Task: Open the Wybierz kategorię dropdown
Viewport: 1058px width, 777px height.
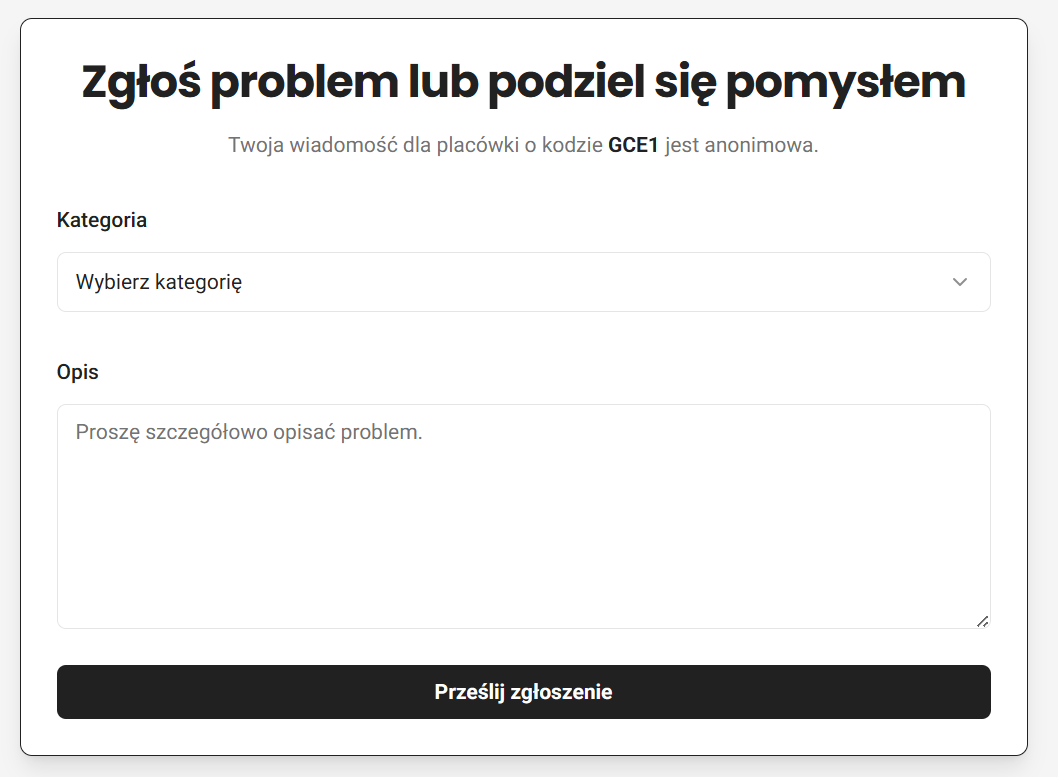Action: [x=524, y=282]
